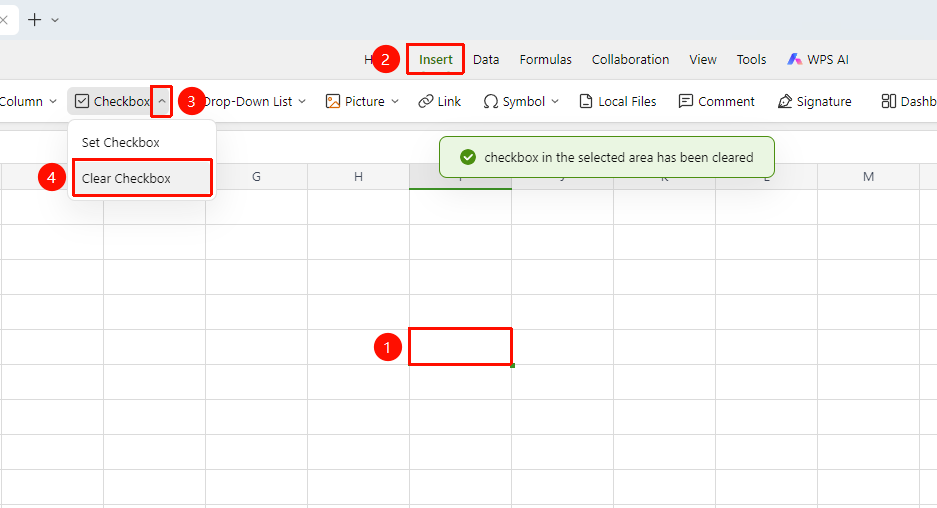Add a new tab with plus icon
This screenshot has width=937, height=508.
coord(35,20)
